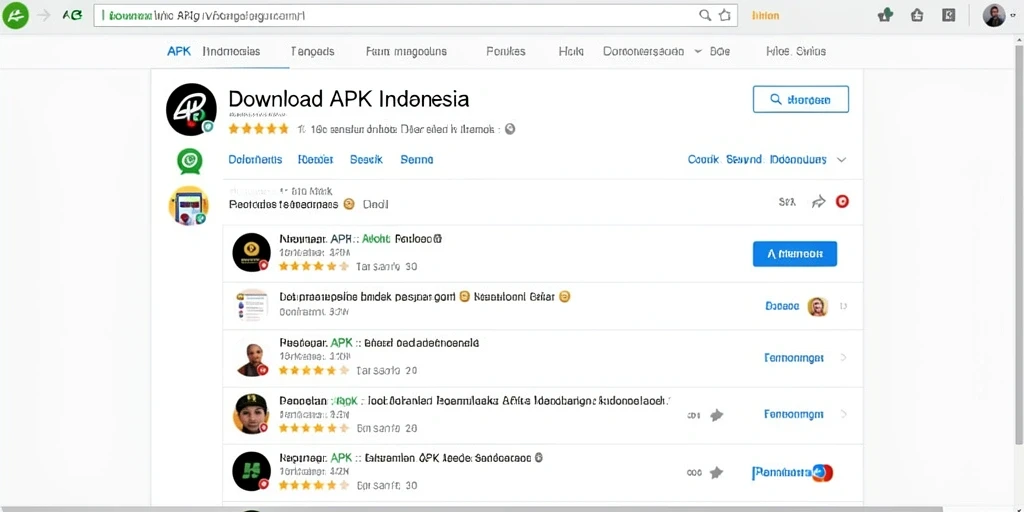Screen dimensions: 1024x512
Task: Click the five-star rating under page title
Action: (259, 129)
